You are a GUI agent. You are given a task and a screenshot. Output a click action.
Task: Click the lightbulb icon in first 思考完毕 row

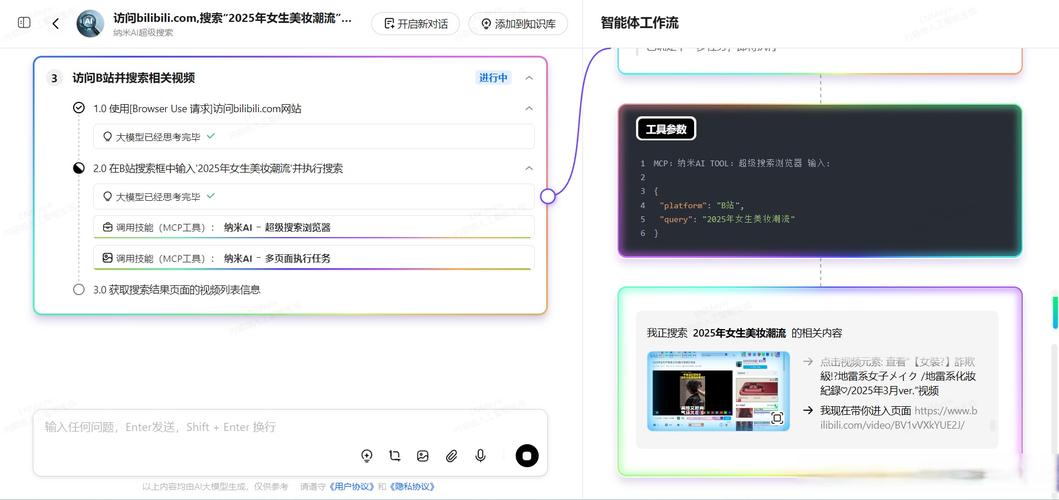point(107,136)
